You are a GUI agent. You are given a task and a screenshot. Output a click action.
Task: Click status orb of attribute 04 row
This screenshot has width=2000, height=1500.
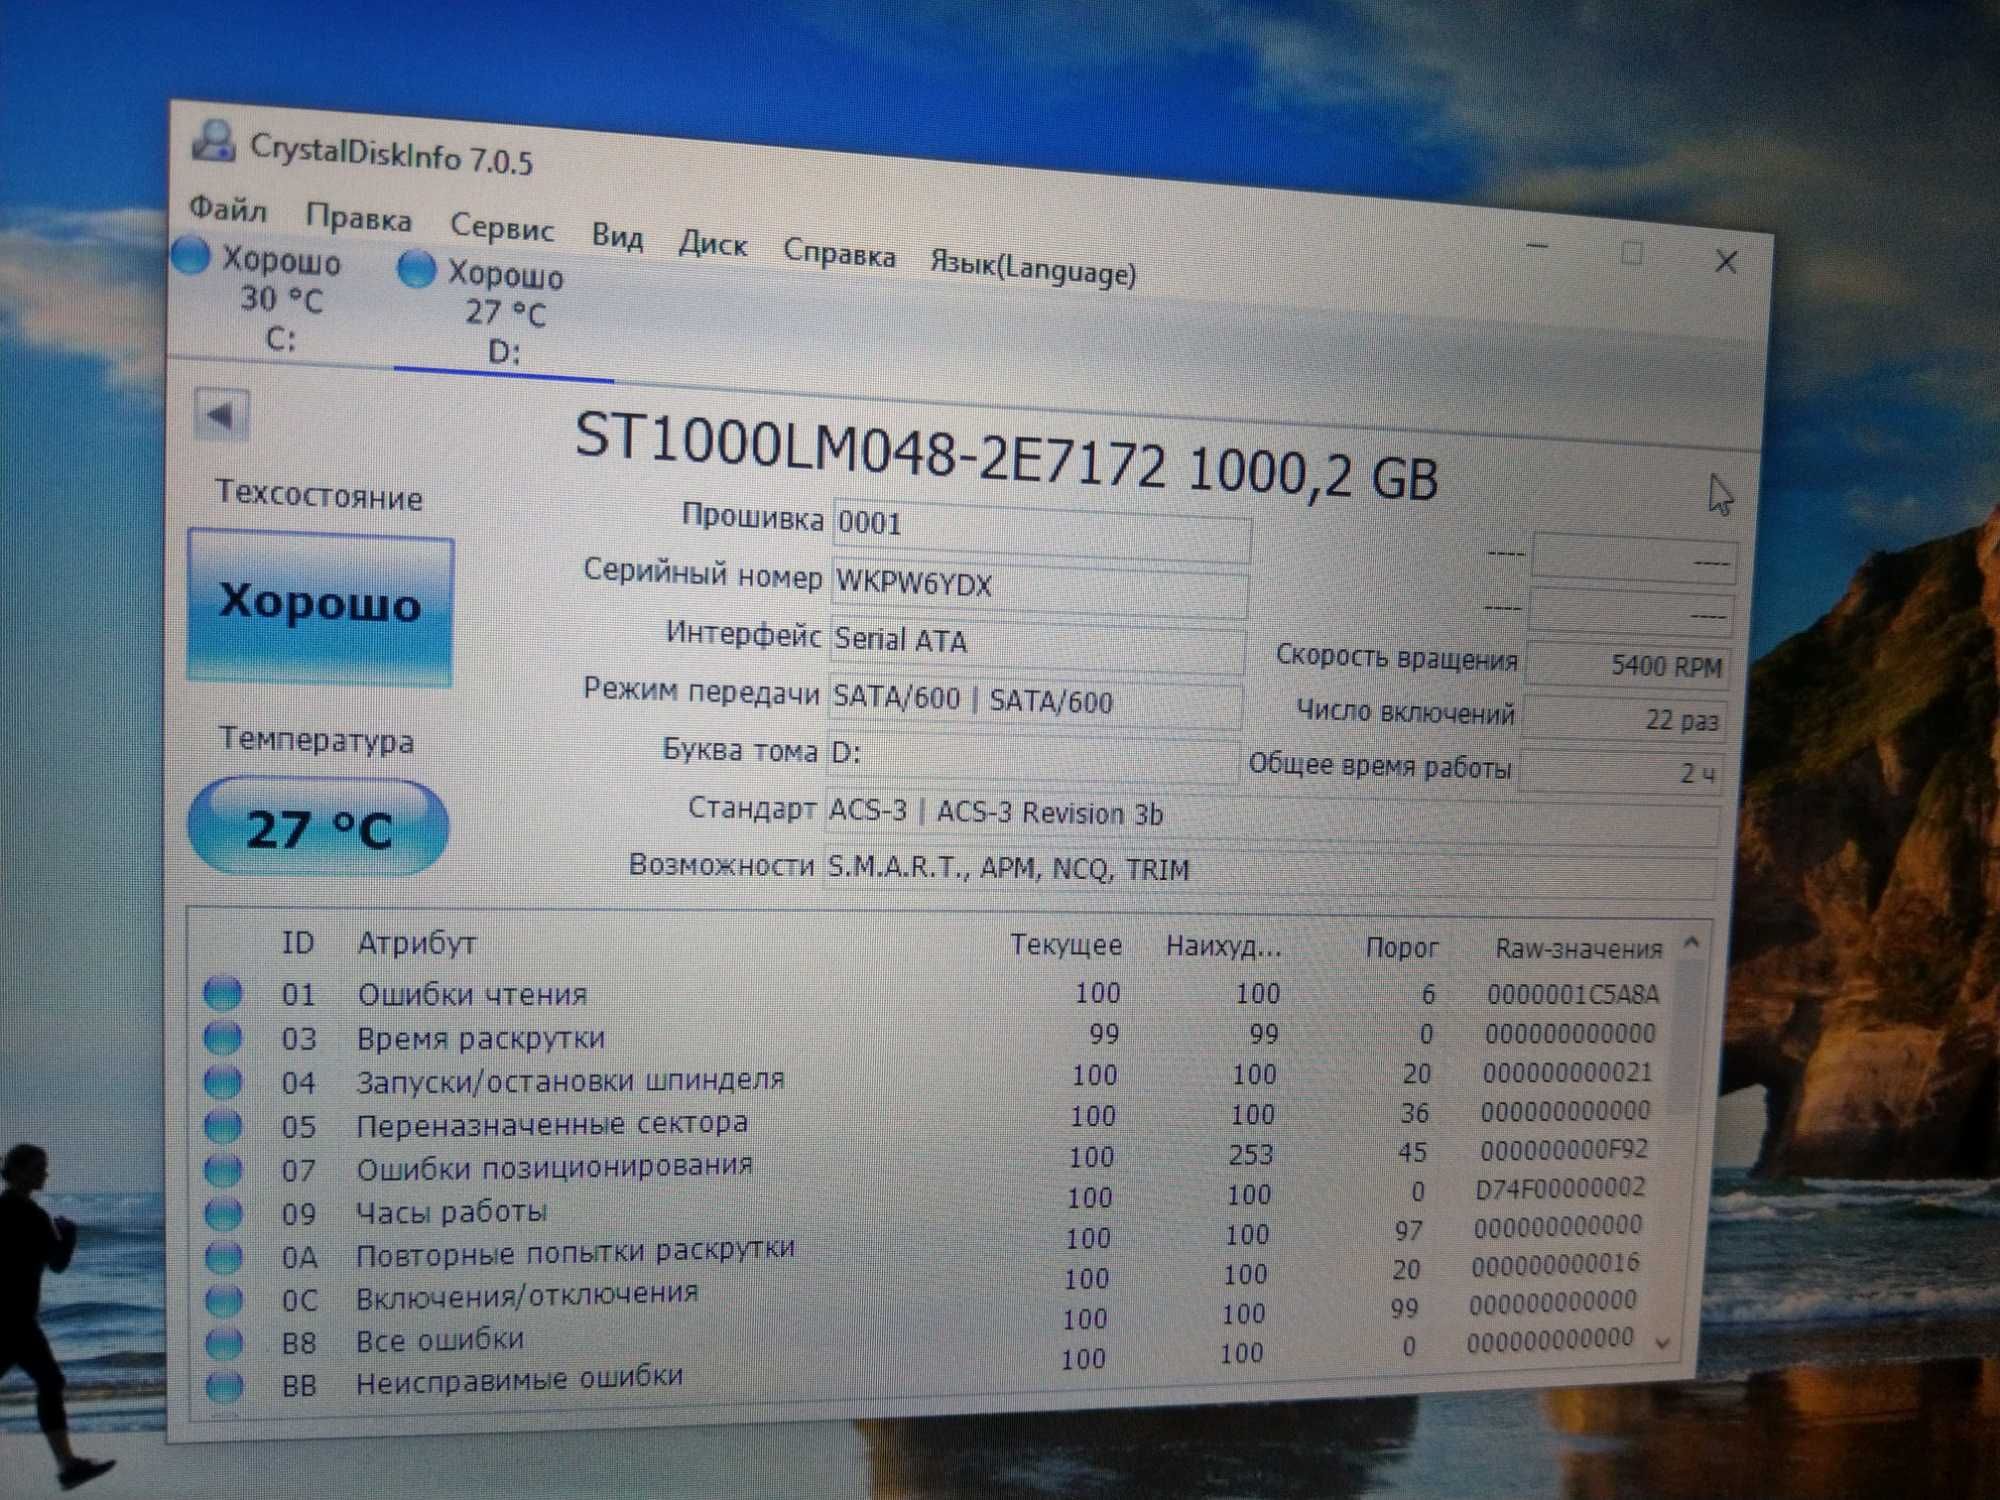[223, 1081]
